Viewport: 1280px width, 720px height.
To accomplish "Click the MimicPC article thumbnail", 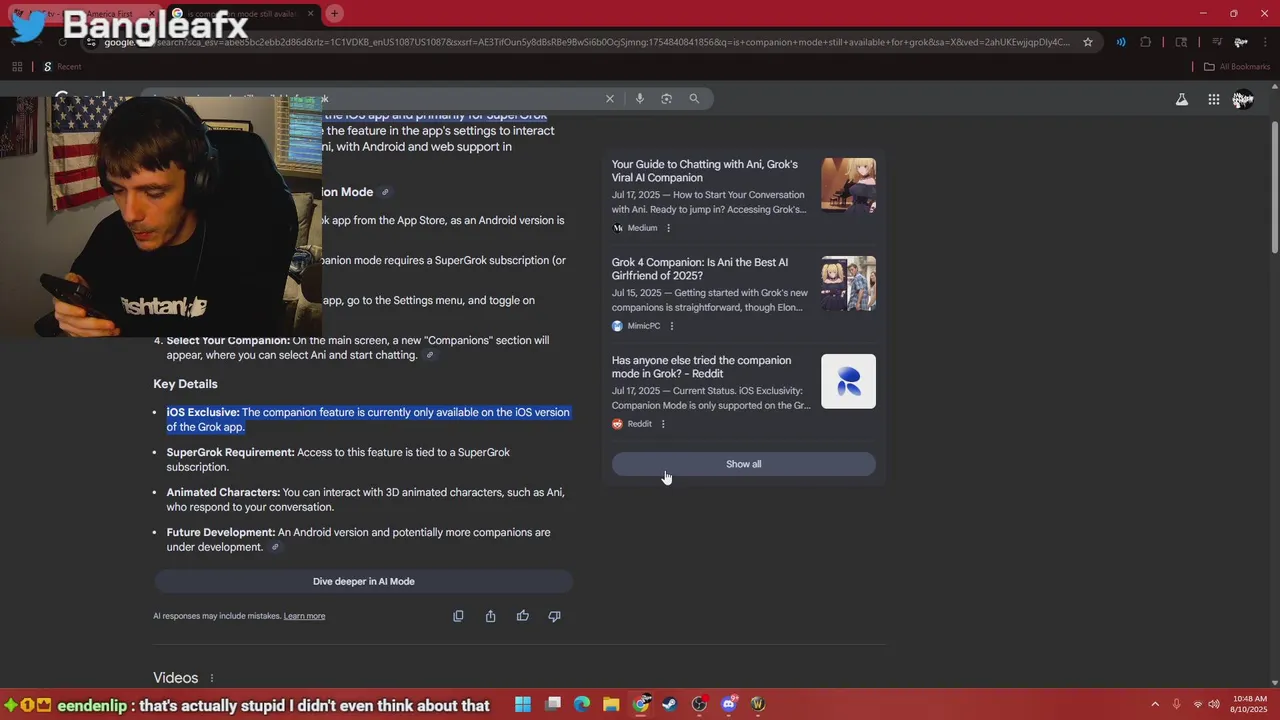I will (x=848, y=283).
